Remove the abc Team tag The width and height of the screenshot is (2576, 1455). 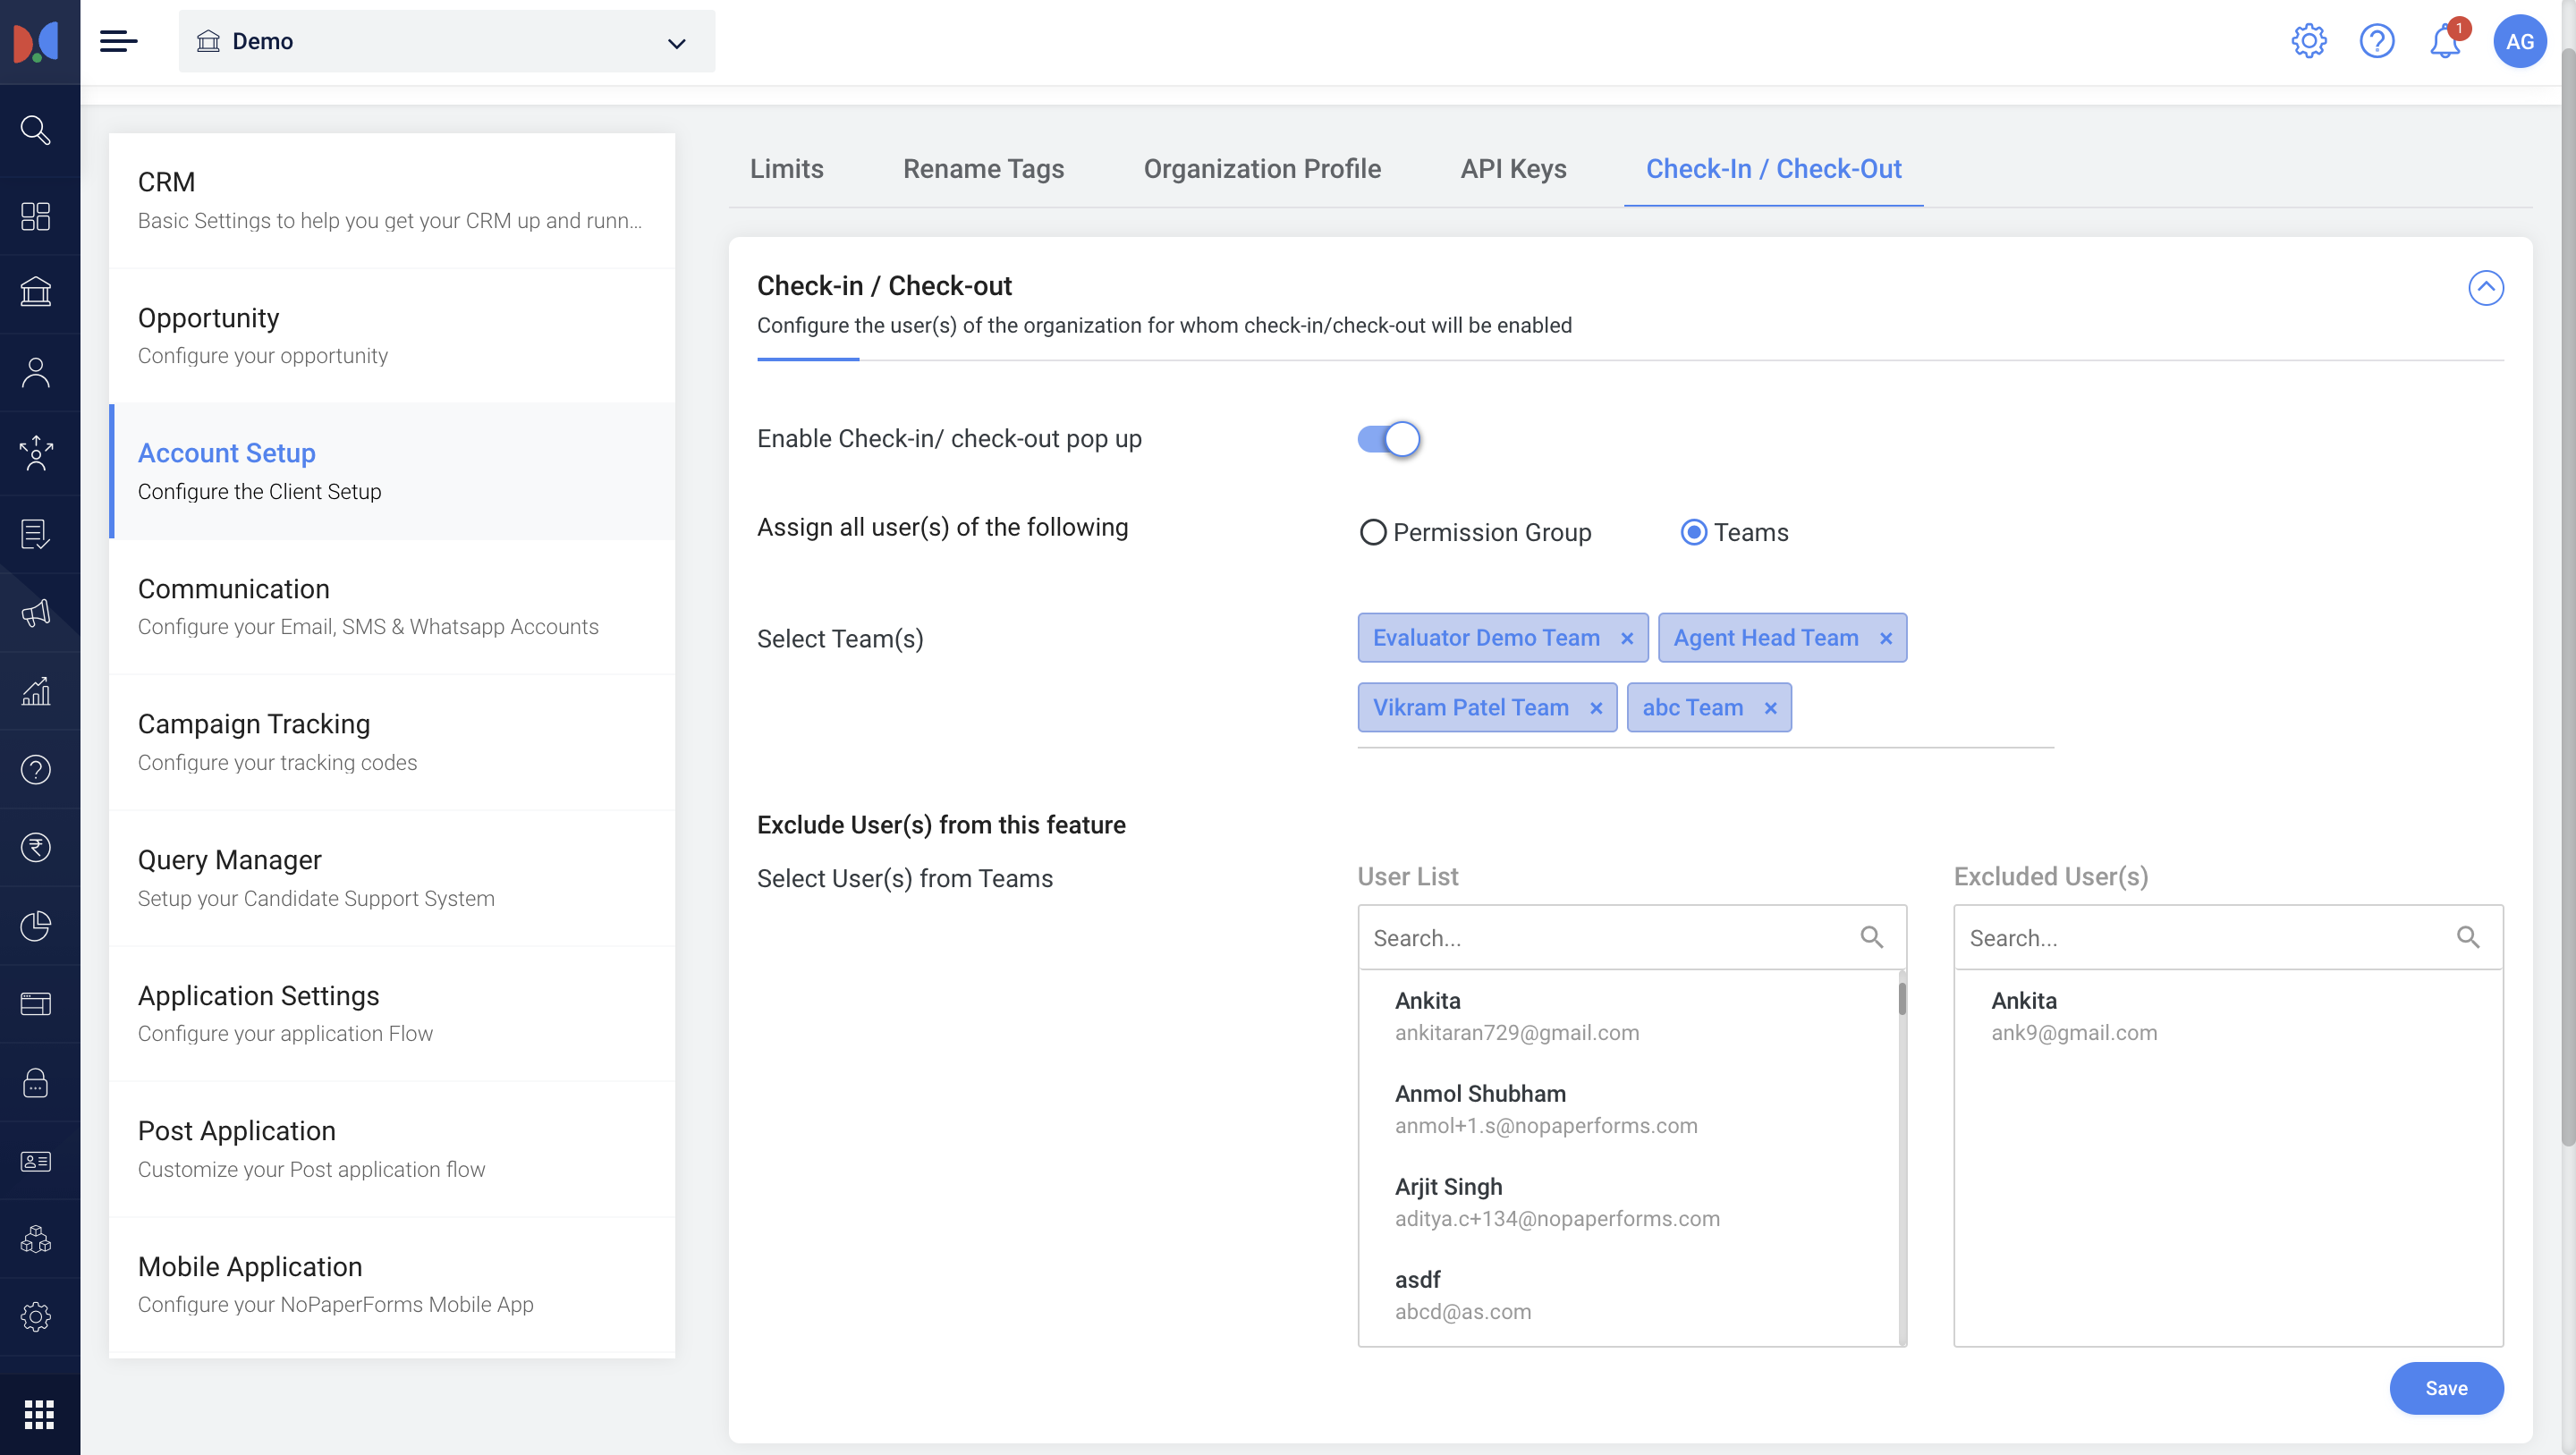pos(1770,708)
